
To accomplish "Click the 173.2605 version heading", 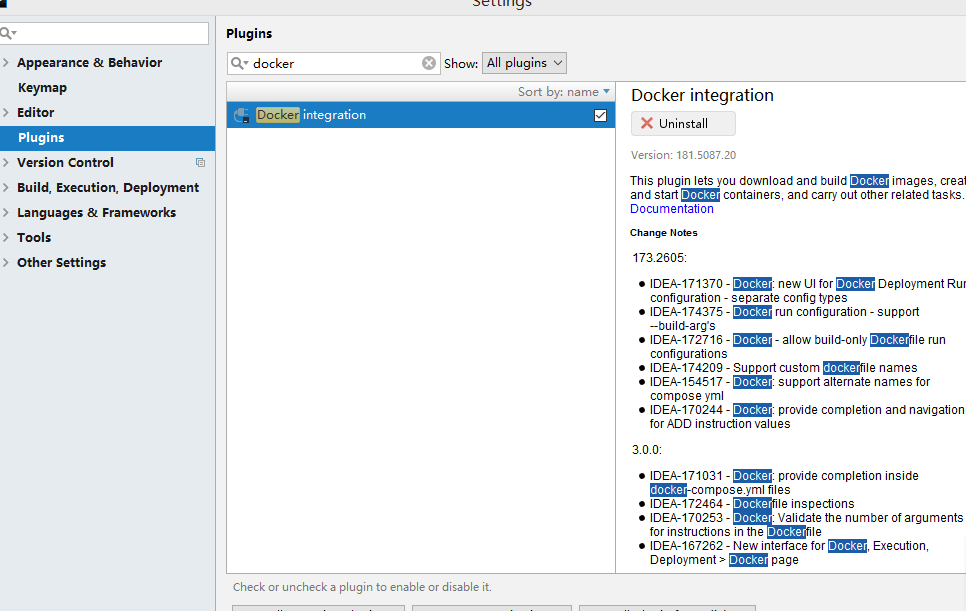I will tap(659, 257).
